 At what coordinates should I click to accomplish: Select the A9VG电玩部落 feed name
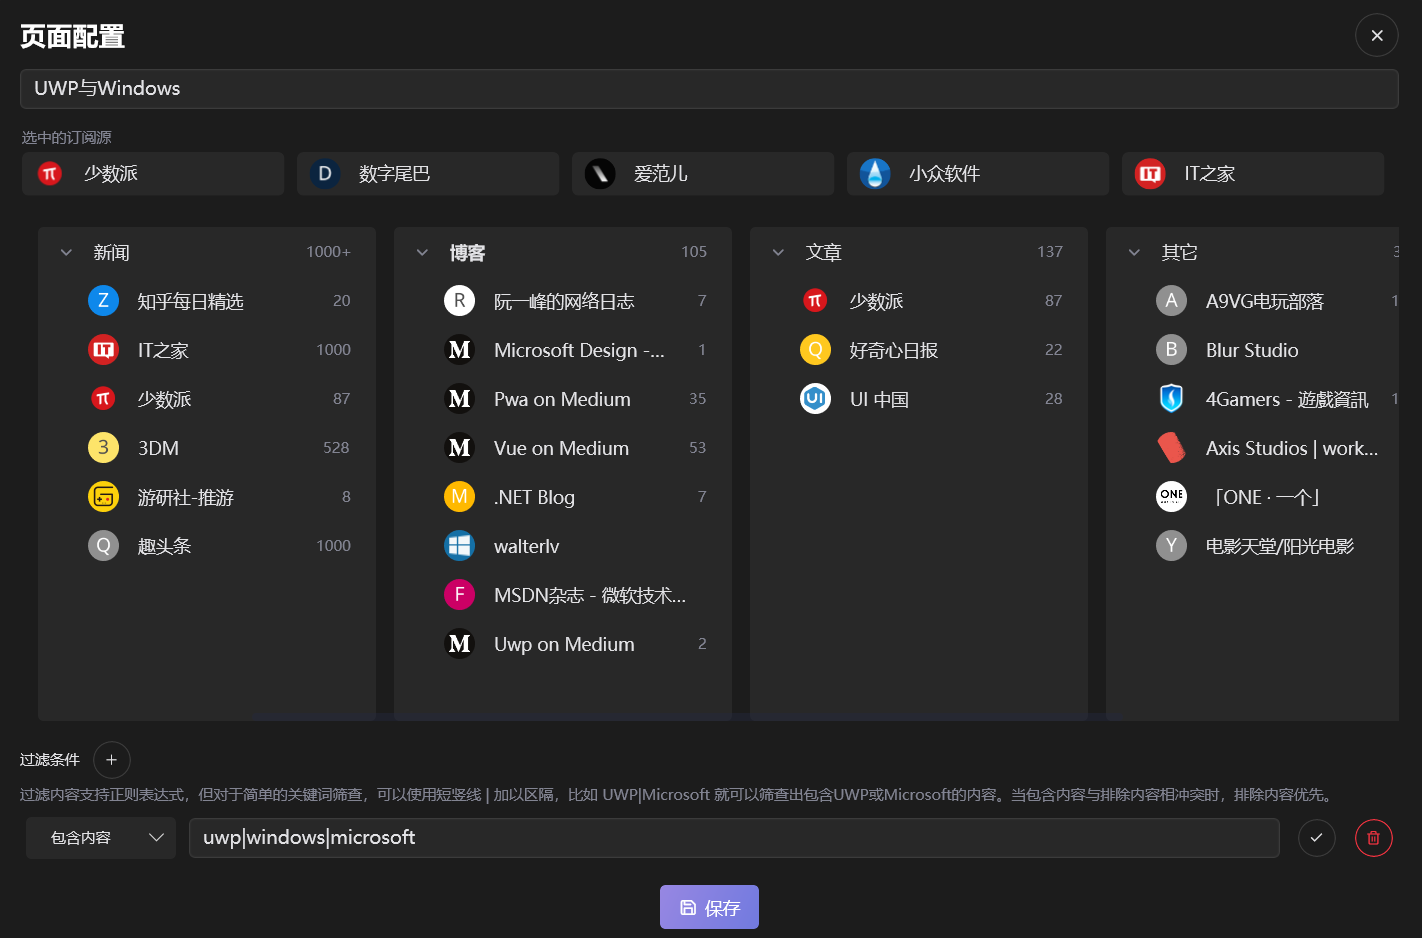click(x=1265, y=302)
